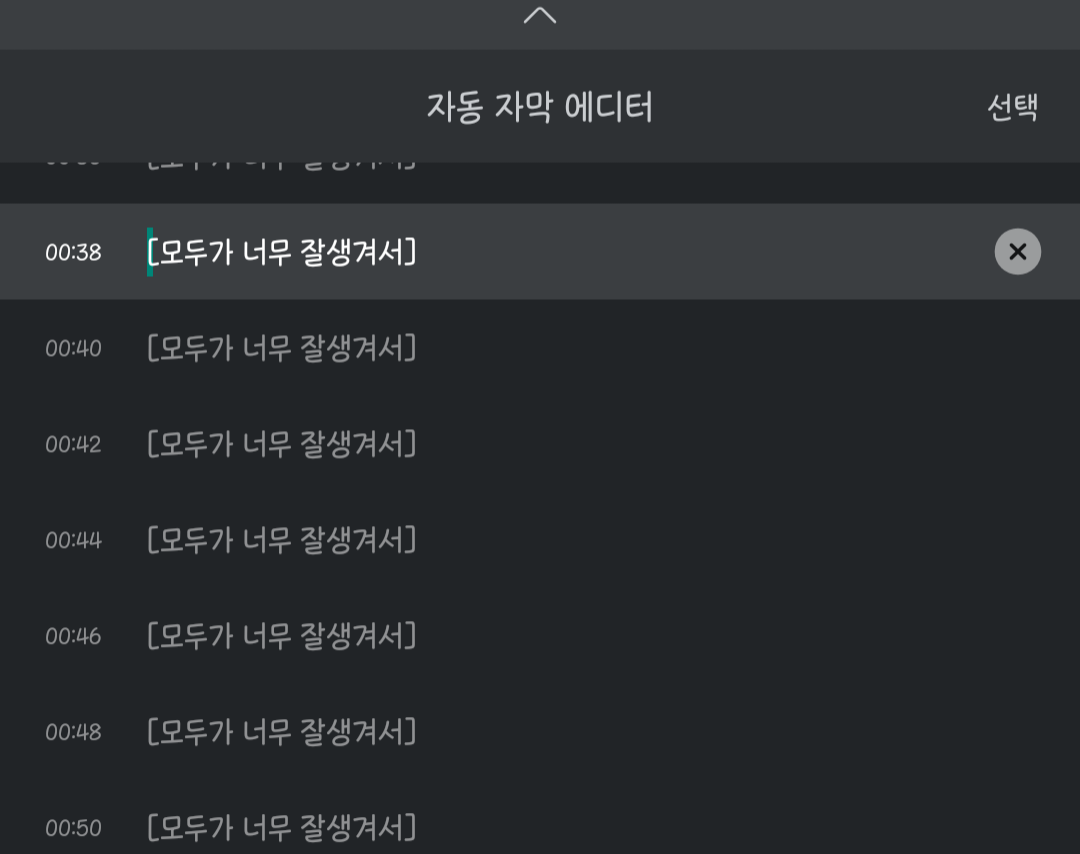Screen dimensions: 1080x854
Task: Select the subtitle line at 00:42
Action: coord(282,444)
